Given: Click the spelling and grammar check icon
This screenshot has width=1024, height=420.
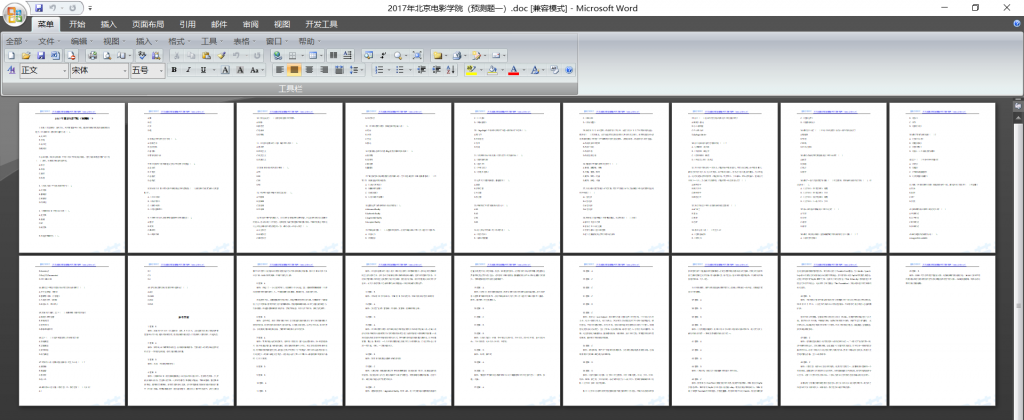Looking at the screenshot, I should coord(142,56).
